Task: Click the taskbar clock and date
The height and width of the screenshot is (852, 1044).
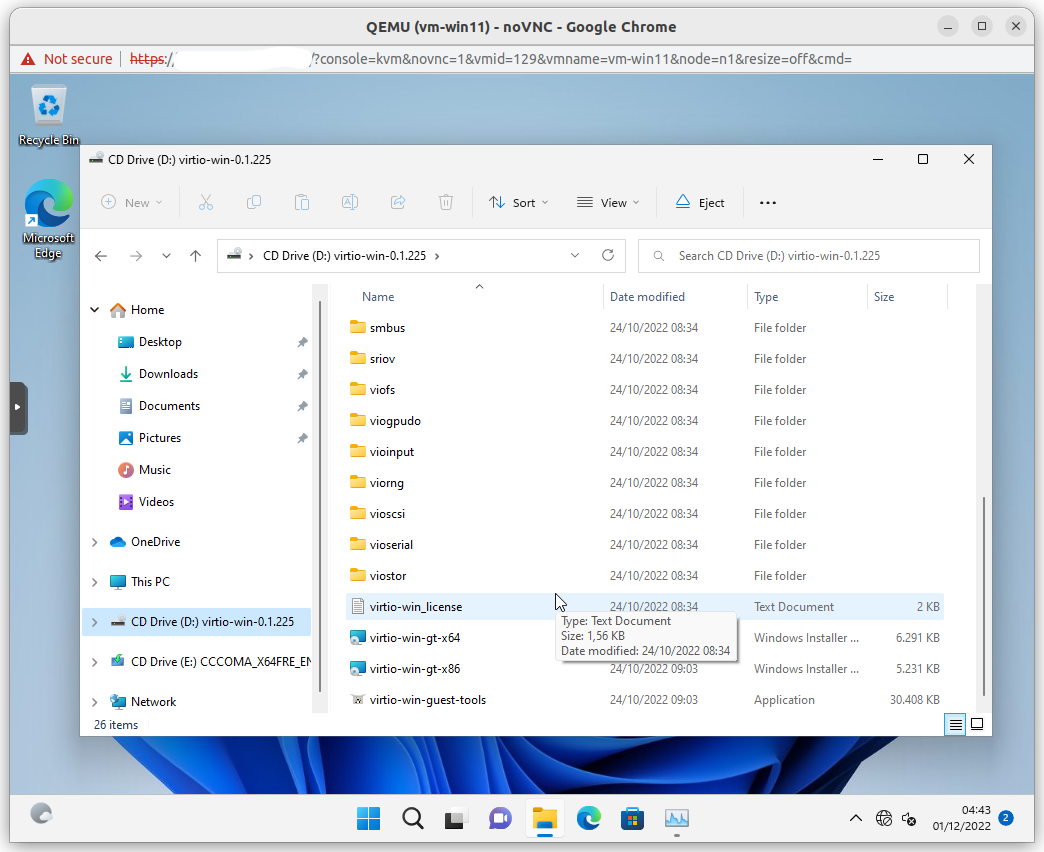Action: tap(961, 818)
